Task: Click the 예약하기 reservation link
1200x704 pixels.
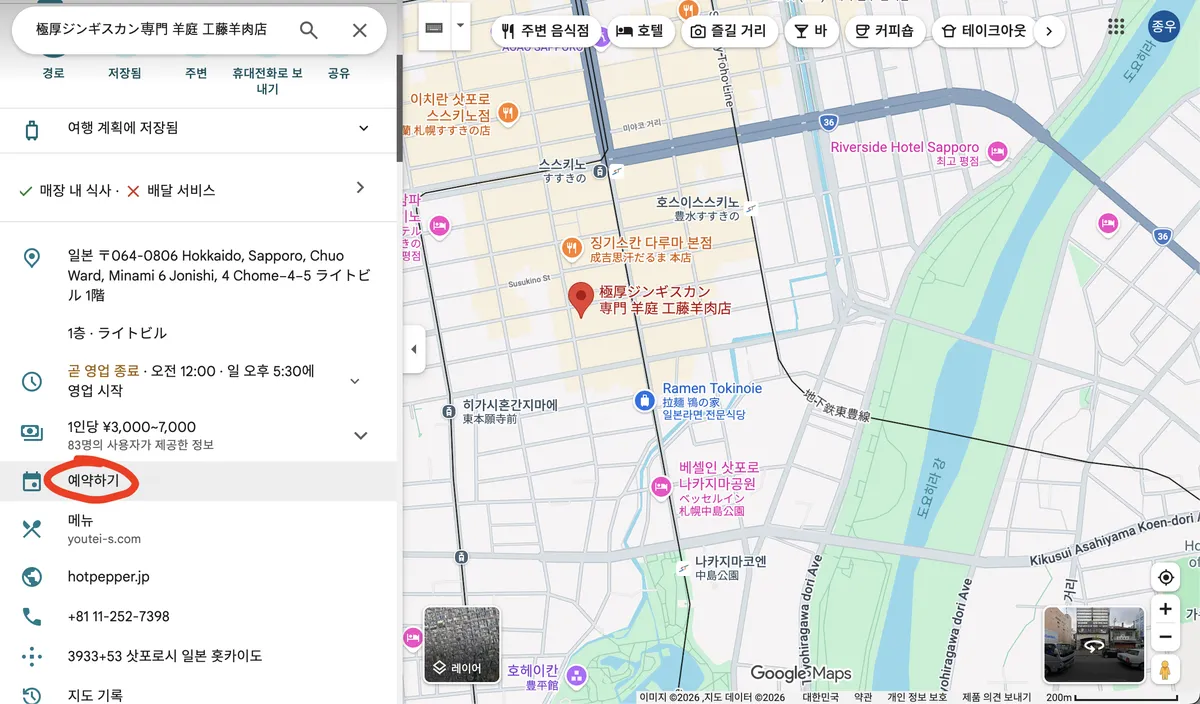Action: [93, 481]
